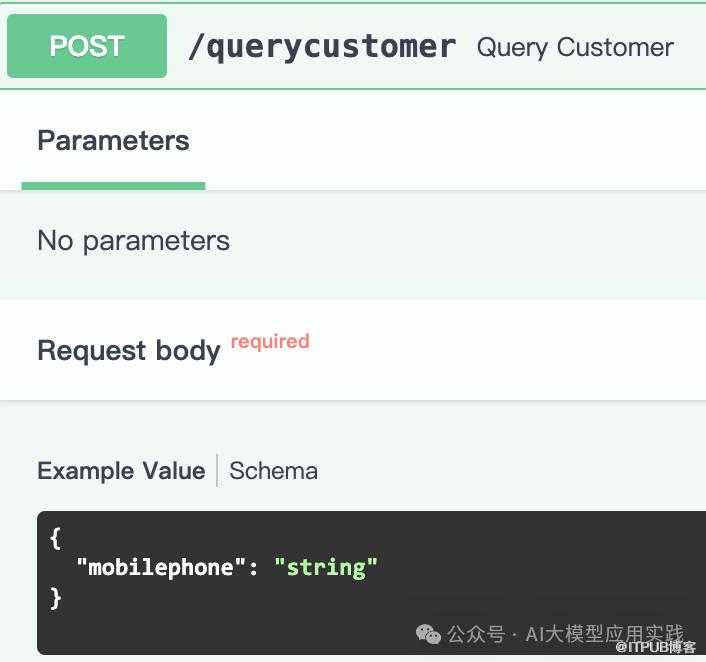Click the opening curly brace in the code

pyautogui.click(x=55, y=538)
